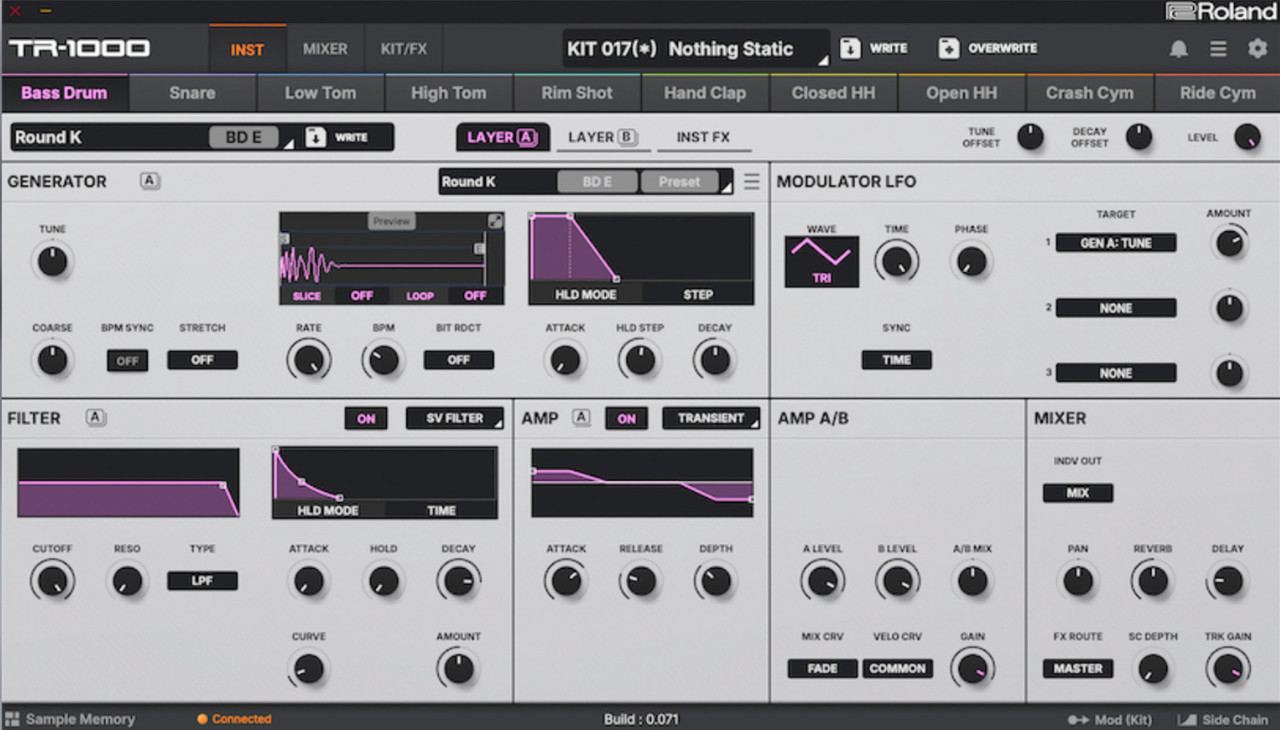
Task: Click the amp A/B GAIN knob
Action: (x=973, y=668)
